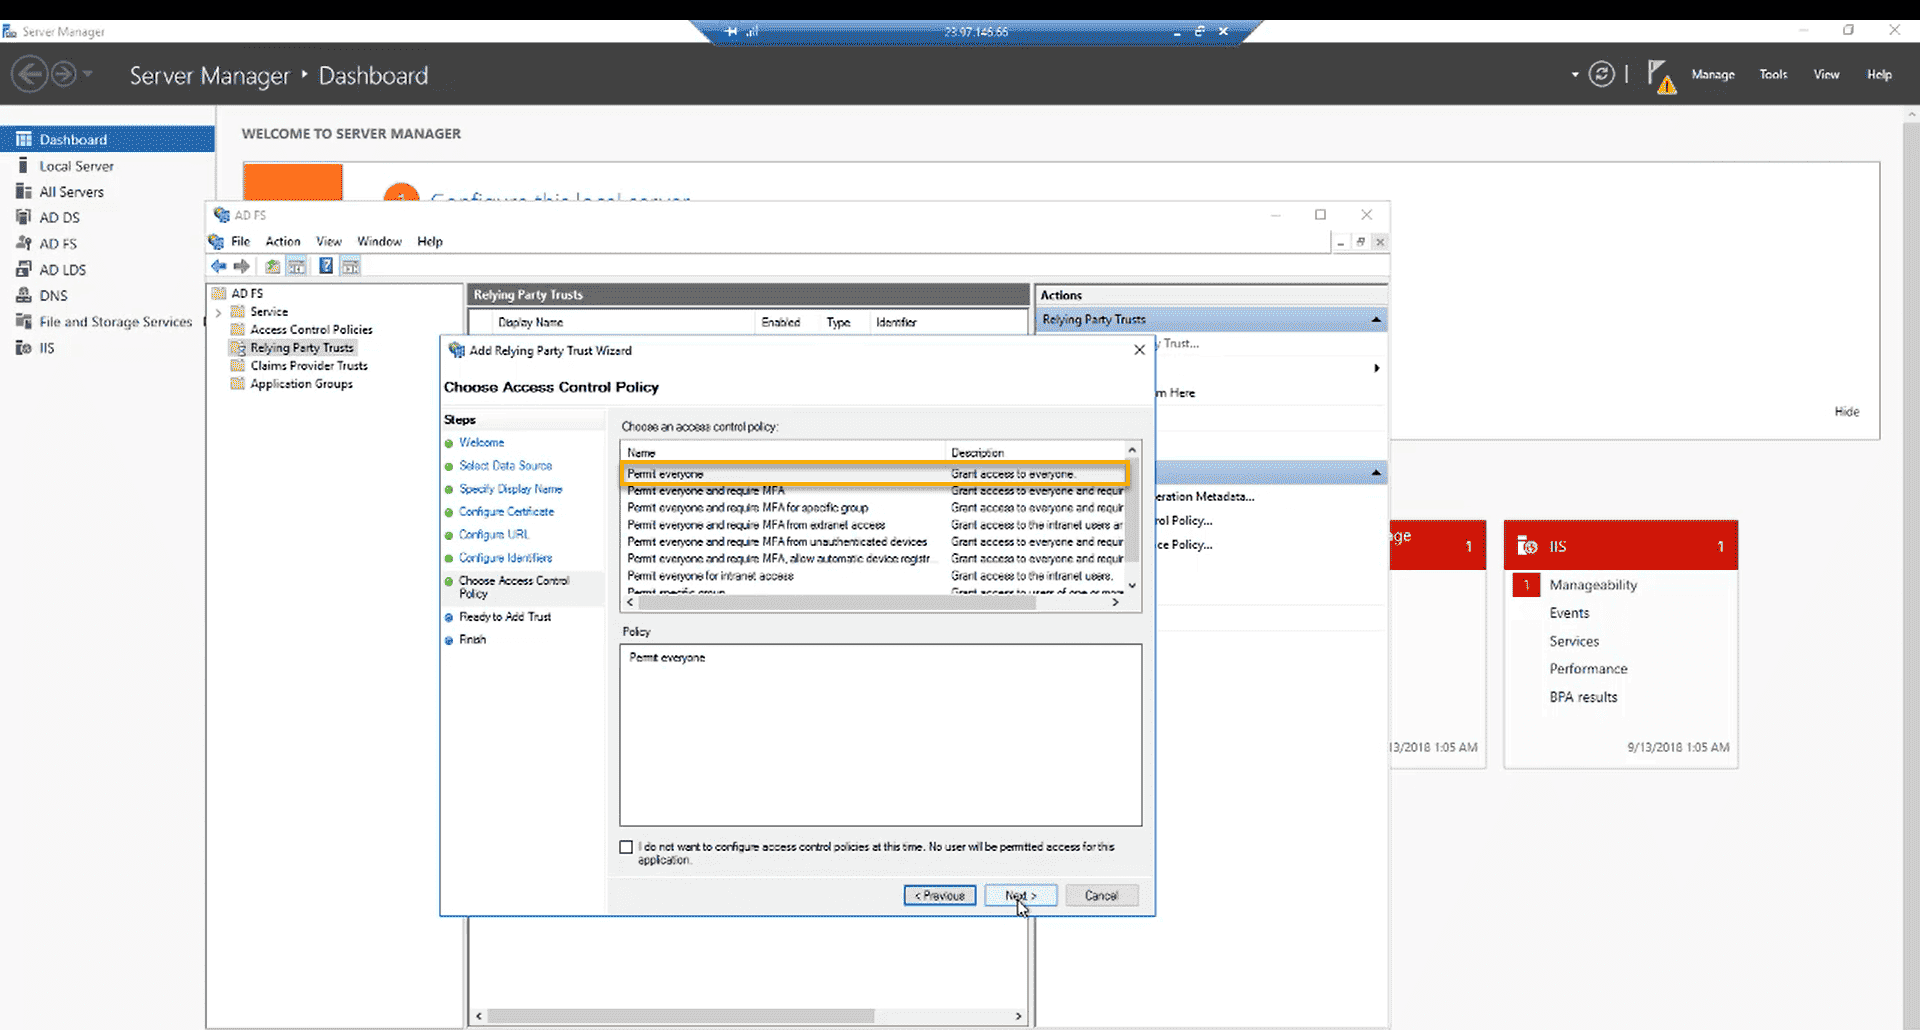The height and width of the screenshot is (1030, 1920).
Task: Expand the Service tree node
Action: 219,312
